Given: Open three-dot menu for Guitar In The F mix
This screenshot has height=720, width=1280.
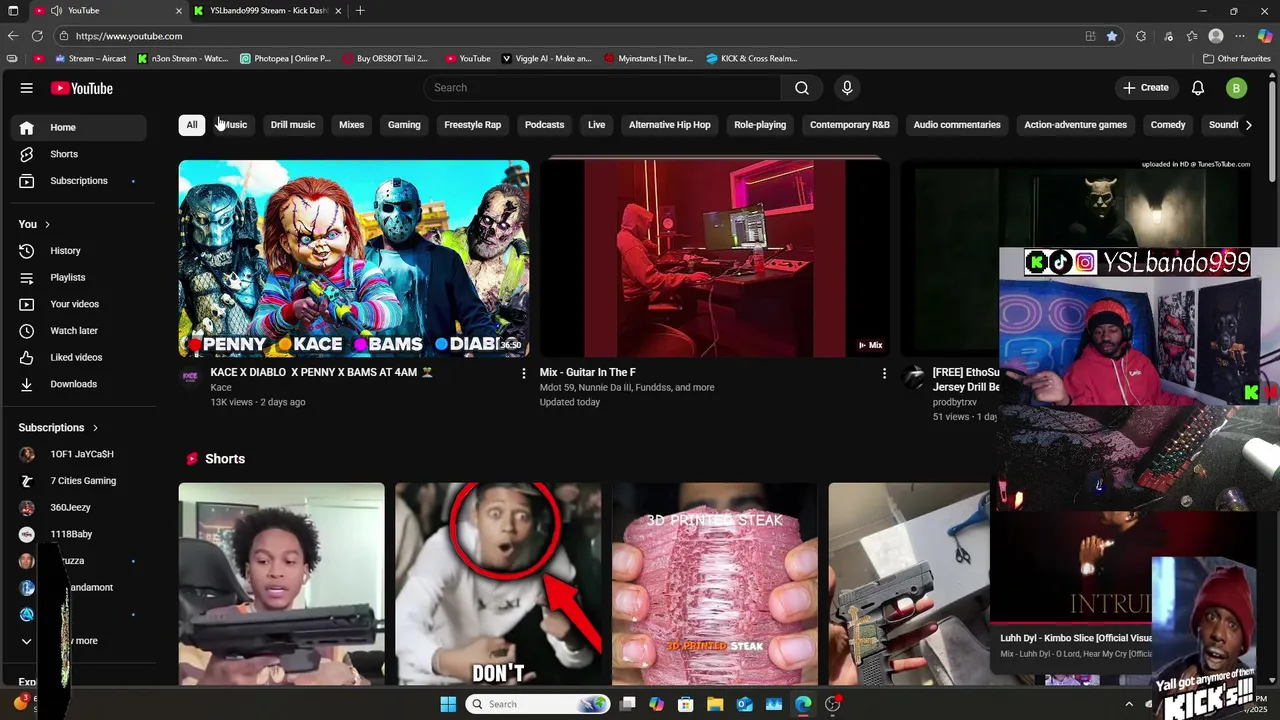Looking at the screenshot, I should tap(884, 373).
